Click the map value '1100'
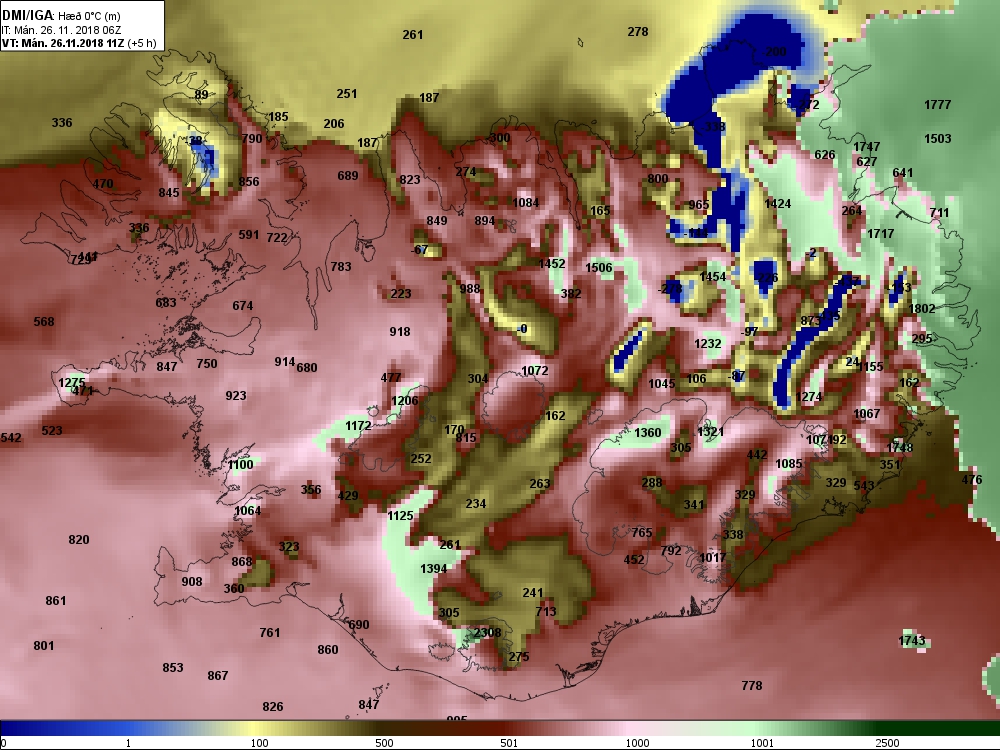Viewport: 1000px width, 750px height. [x=240, y=464]
